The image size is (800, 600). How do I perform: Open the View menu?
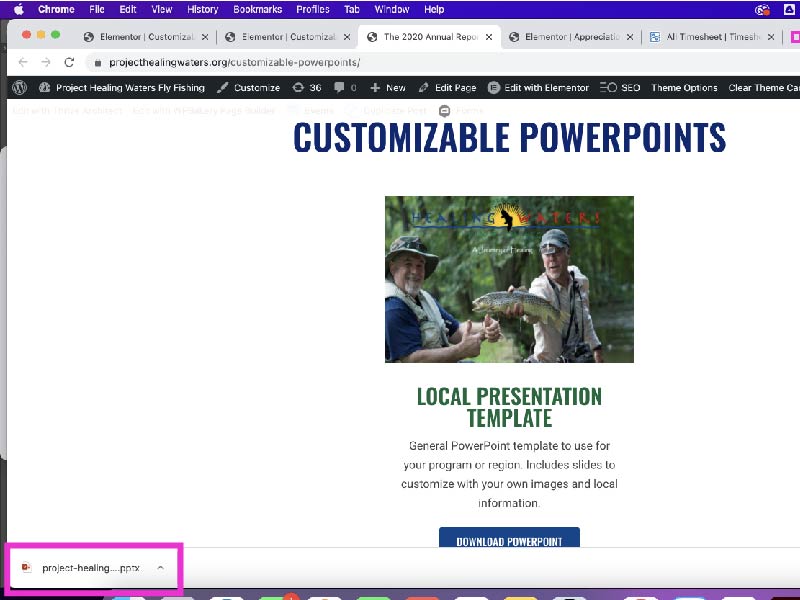(x=162, y=9)
